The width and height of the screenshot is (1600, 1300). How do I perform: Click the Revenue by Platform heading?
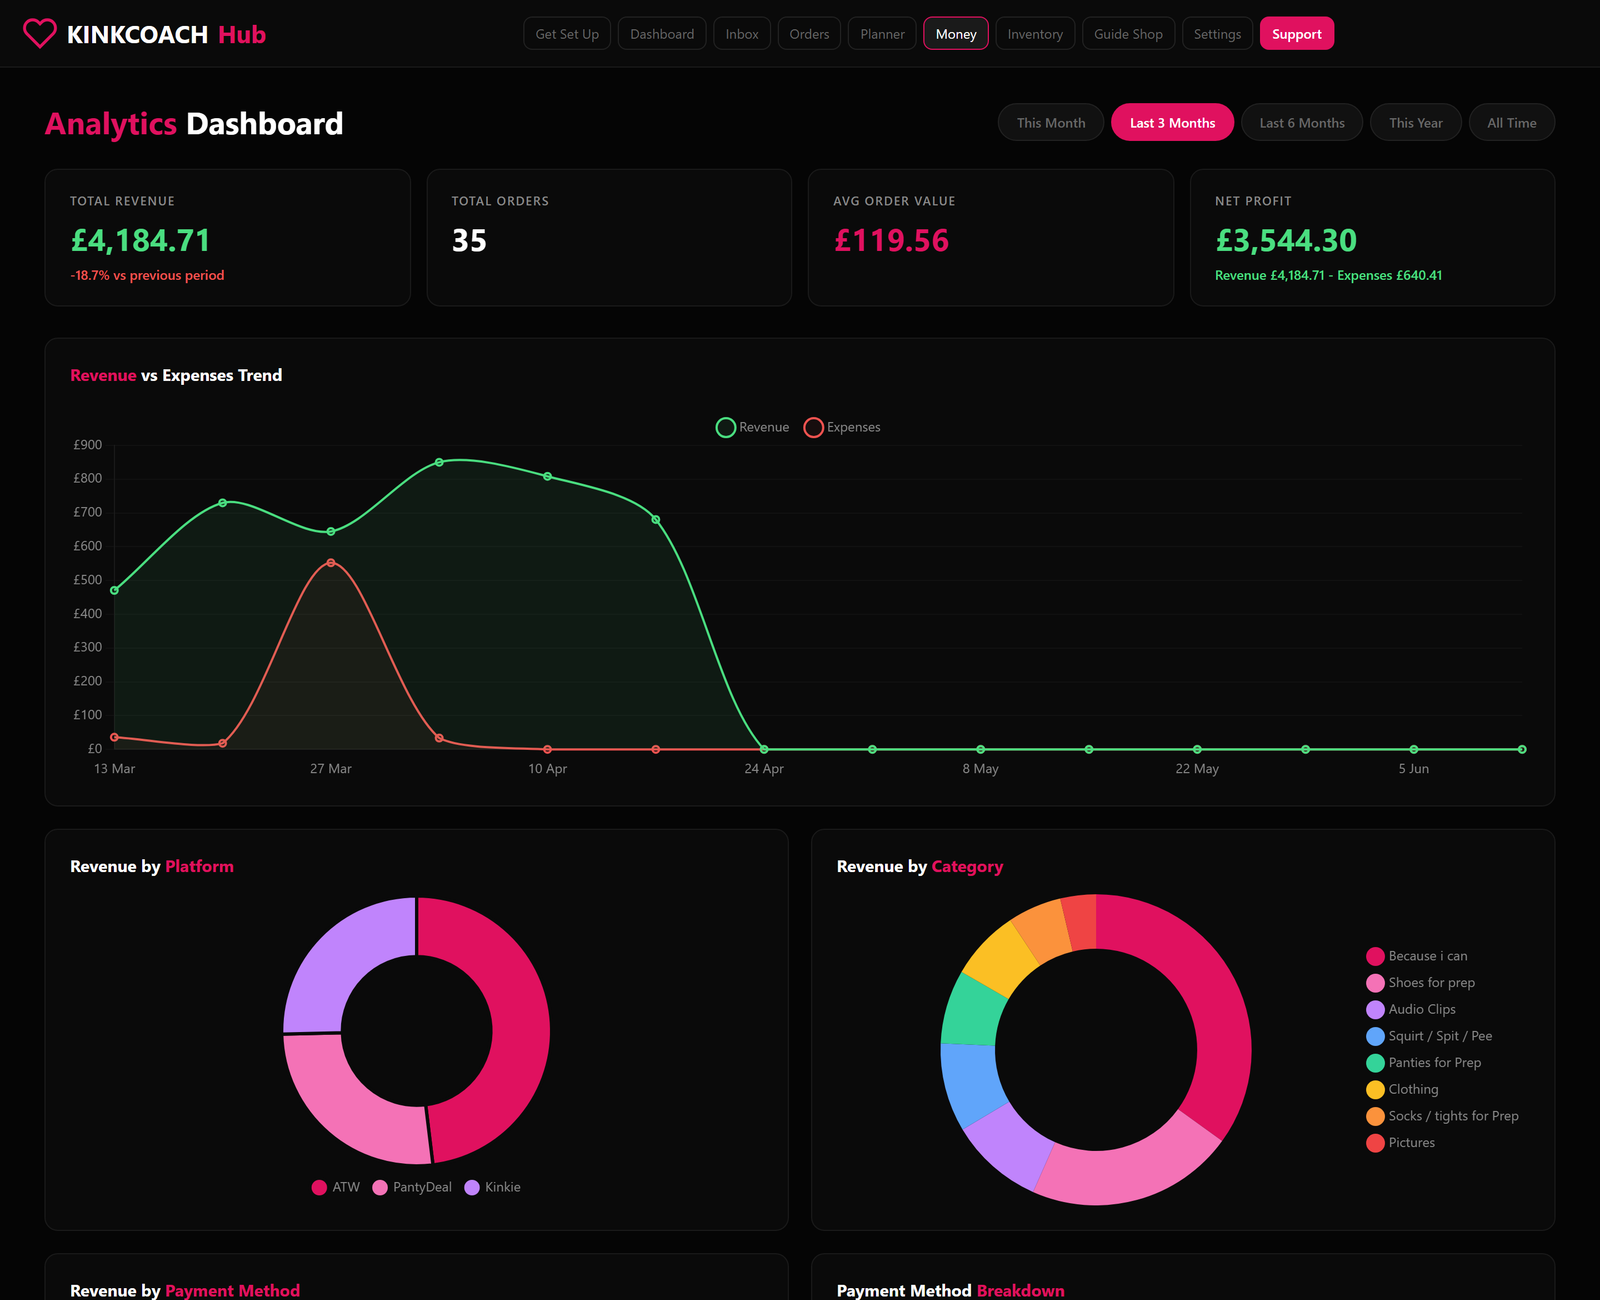click(152, 866)
